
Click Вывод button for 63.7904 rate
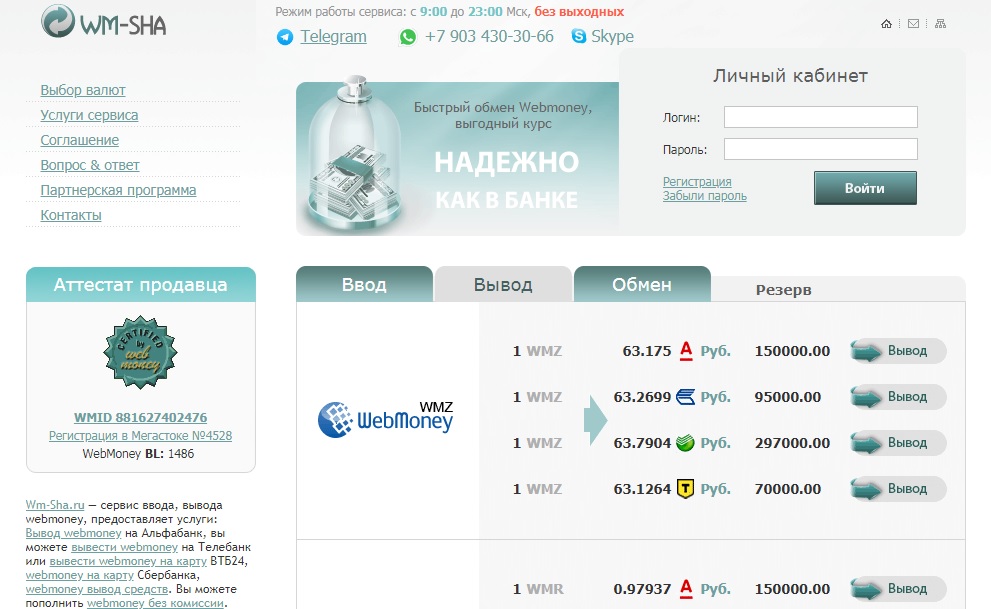point(898,443)
